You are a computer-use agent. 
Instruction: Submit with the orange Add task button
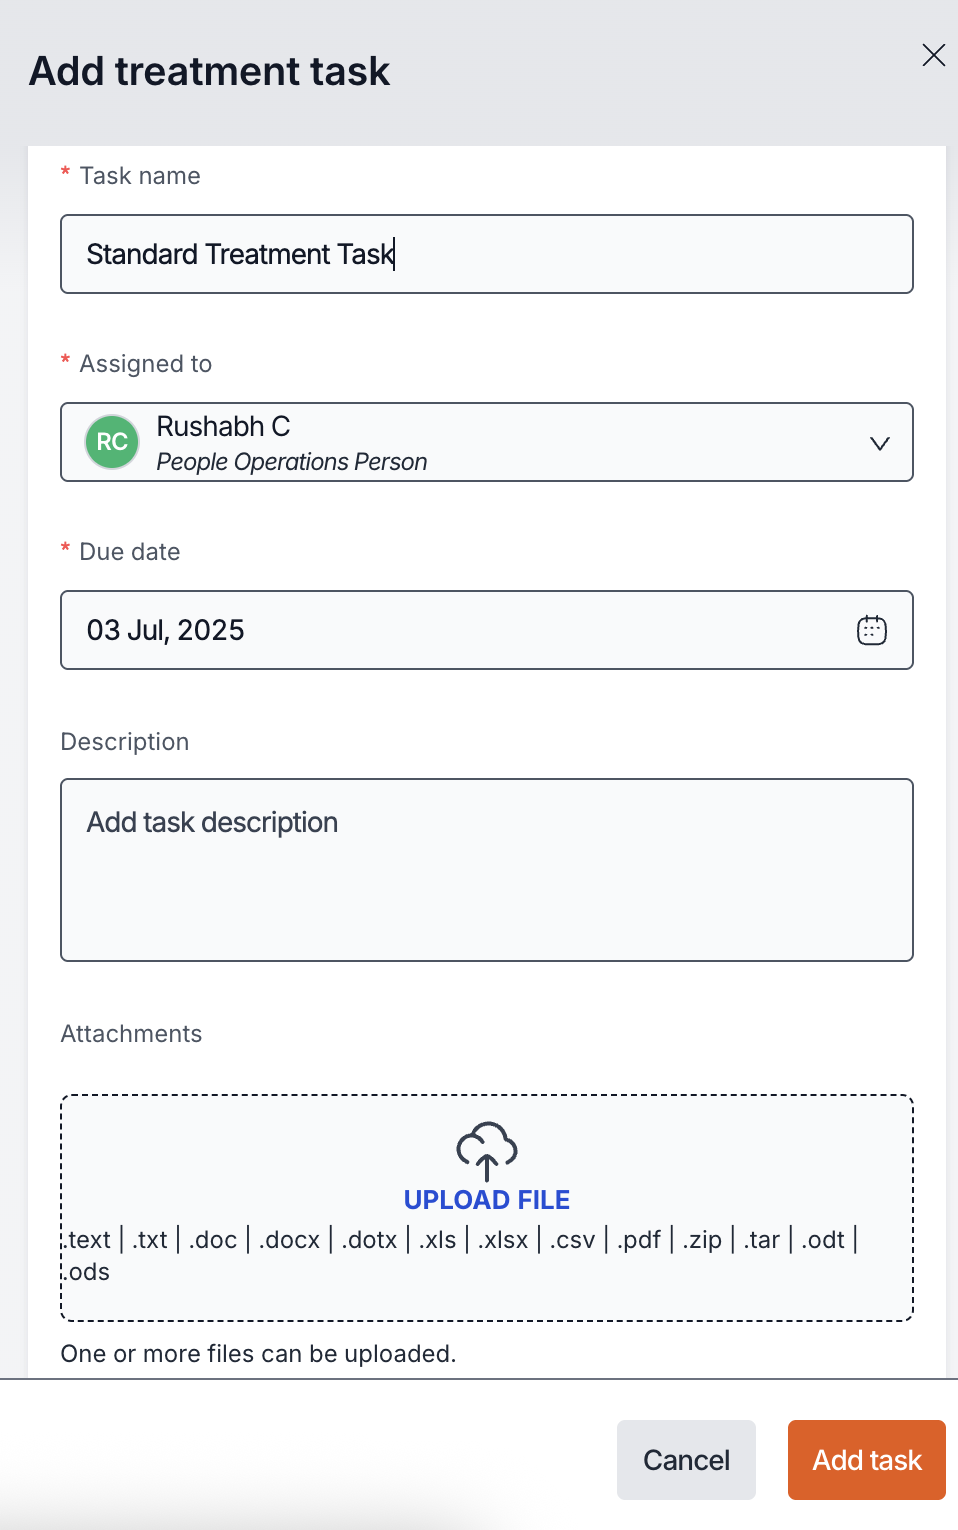point(866,1460)
